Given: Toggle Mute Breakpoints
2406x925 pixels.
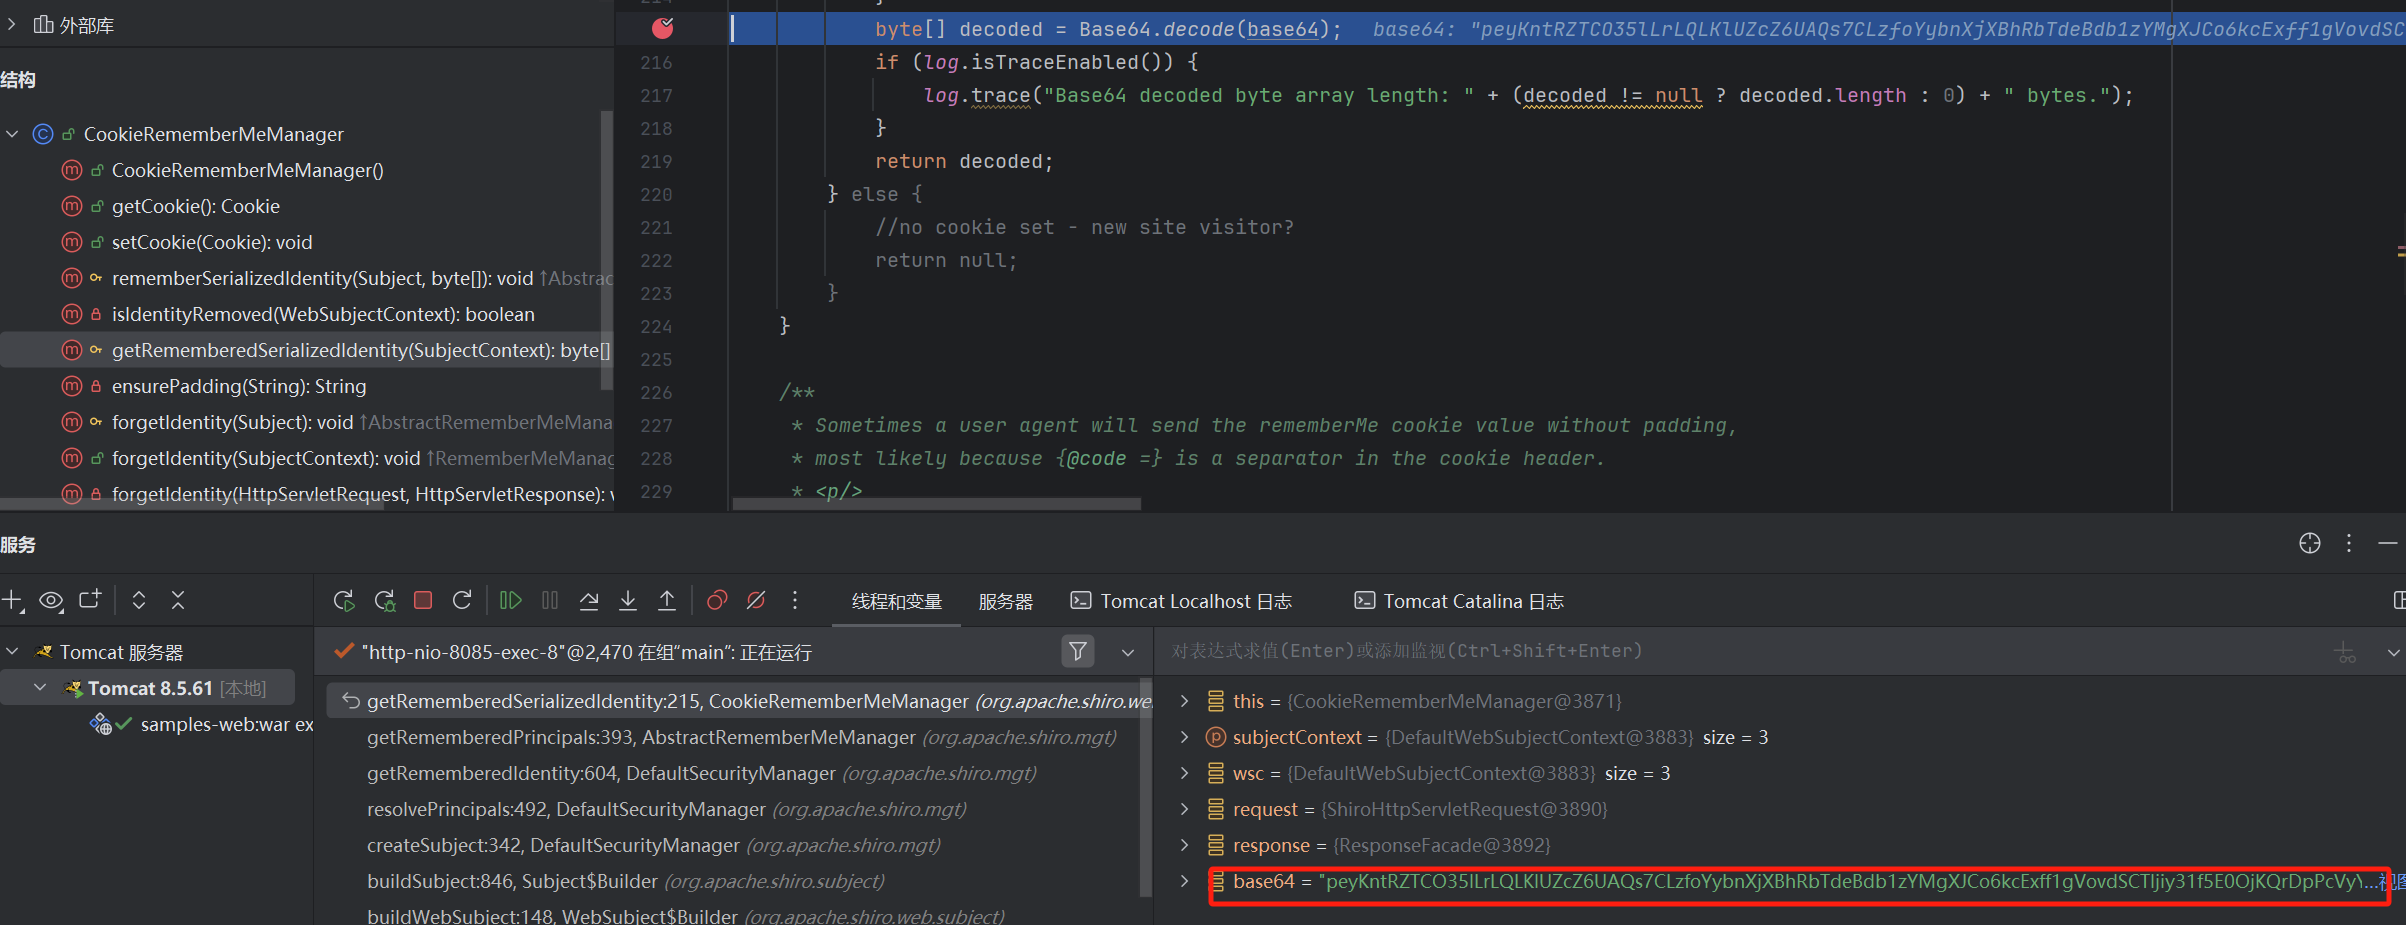Looking at the screenshot, I should pos(756,600).
